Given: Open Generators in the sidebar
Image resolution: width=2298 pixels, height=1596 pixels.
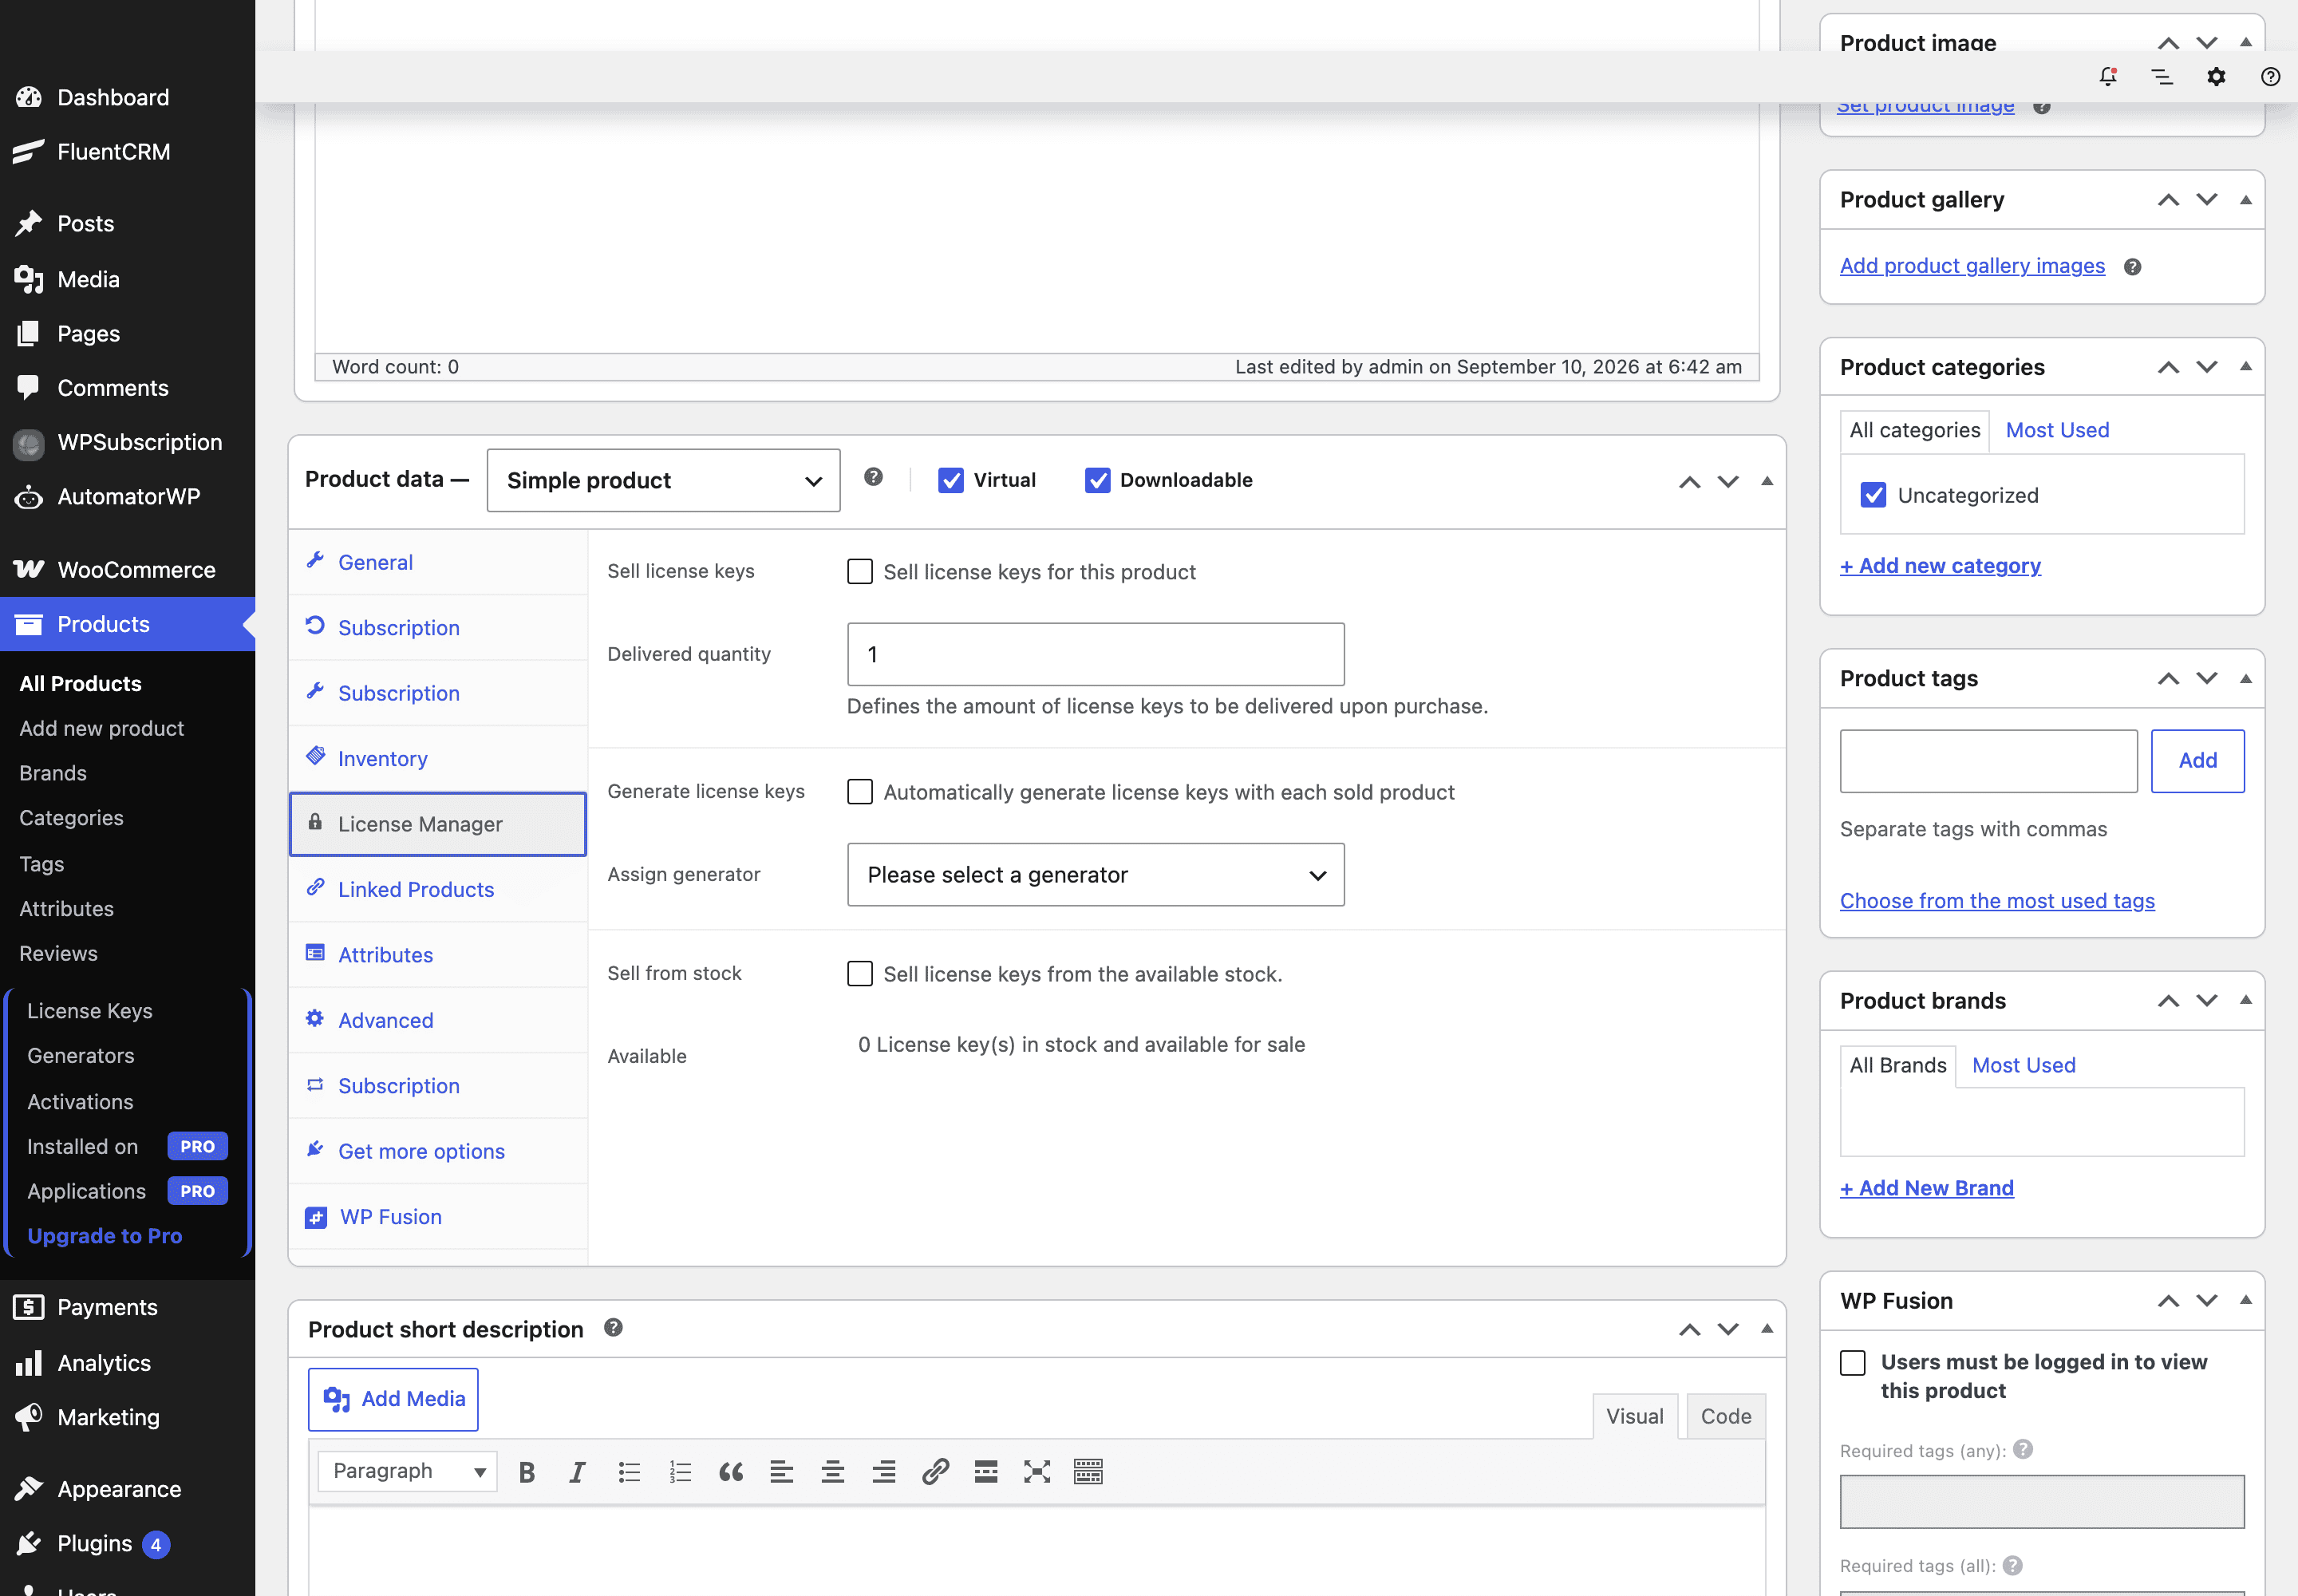Looking at the screenshot, I should [80, 1055].
